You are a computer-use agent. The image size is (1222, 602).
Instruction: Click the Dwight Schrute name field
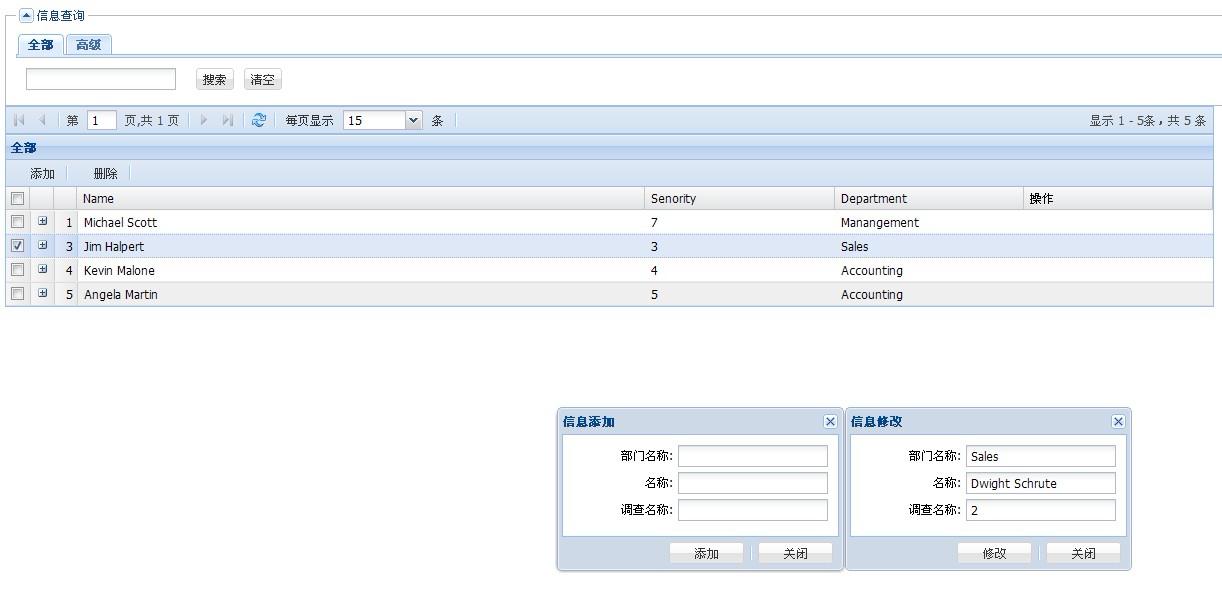1041,483
